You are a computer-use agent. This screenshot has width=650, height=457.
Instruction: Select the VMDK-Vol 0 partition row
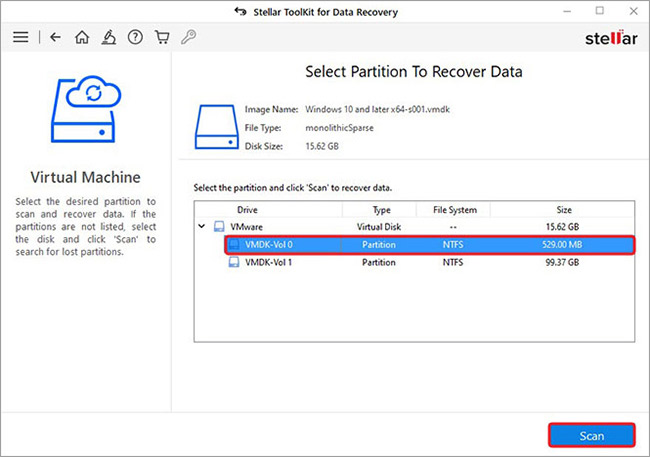point(429,245)
